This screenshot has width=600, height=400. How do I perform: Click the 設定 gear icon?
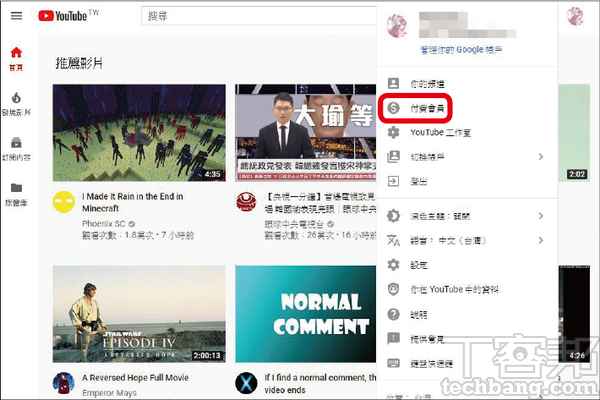(x=393, y=264)
